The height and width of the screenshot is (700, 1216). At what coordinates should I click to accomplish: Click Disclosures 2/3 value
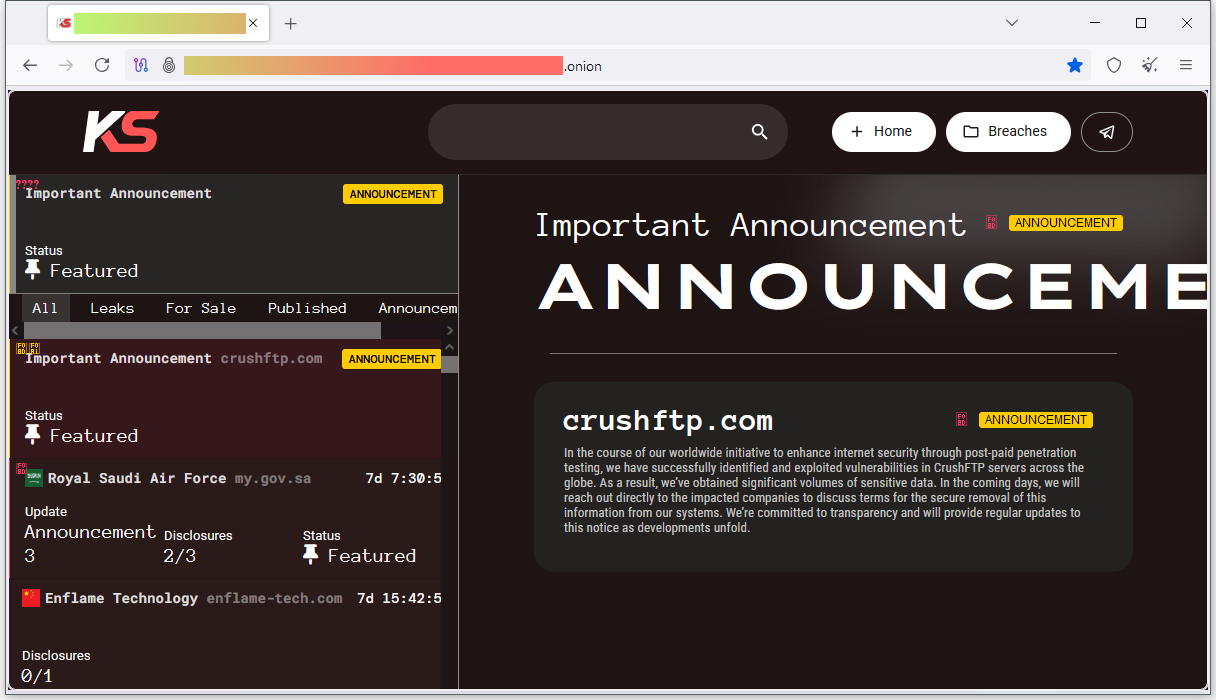[x=180, y=556]
